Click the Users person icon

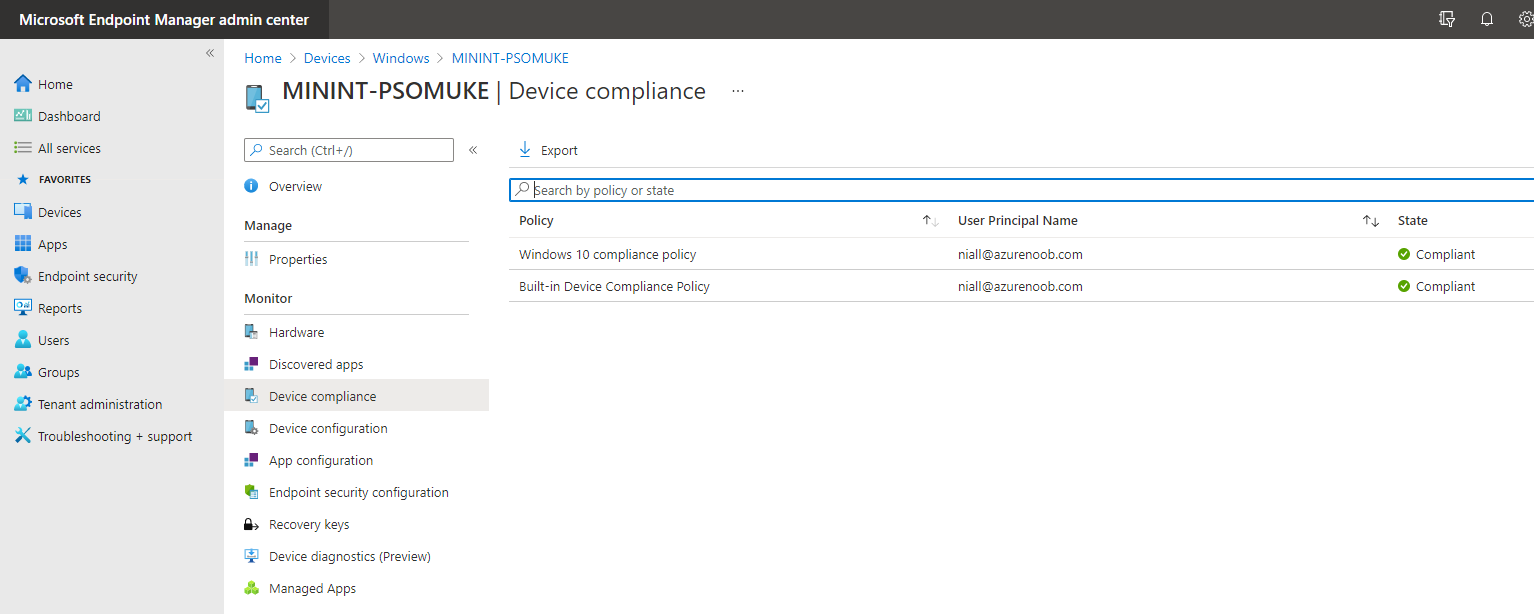pos(23,340)
